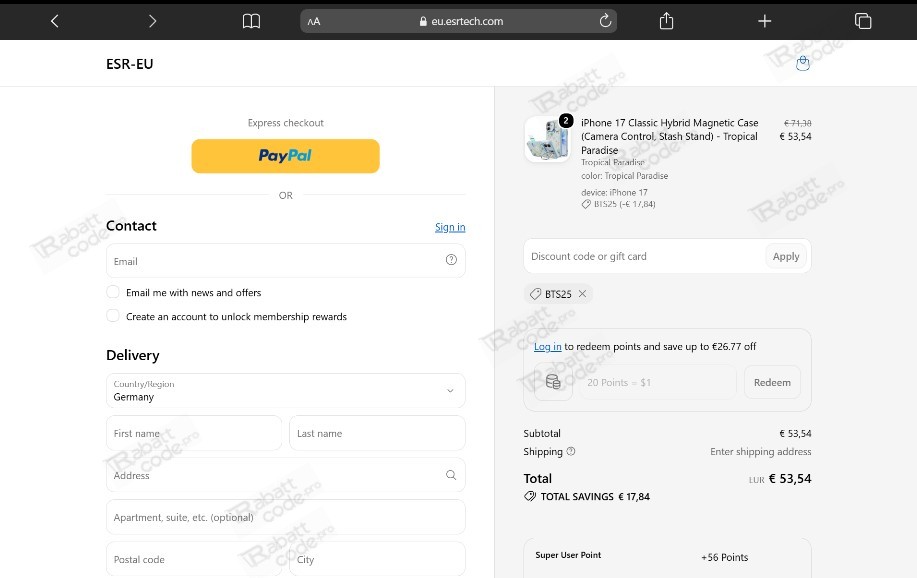Image resolution: width=917 pixels, height=578 pixels.
Task: Open the Safari share sheet icon
Action: coord(666,21)
